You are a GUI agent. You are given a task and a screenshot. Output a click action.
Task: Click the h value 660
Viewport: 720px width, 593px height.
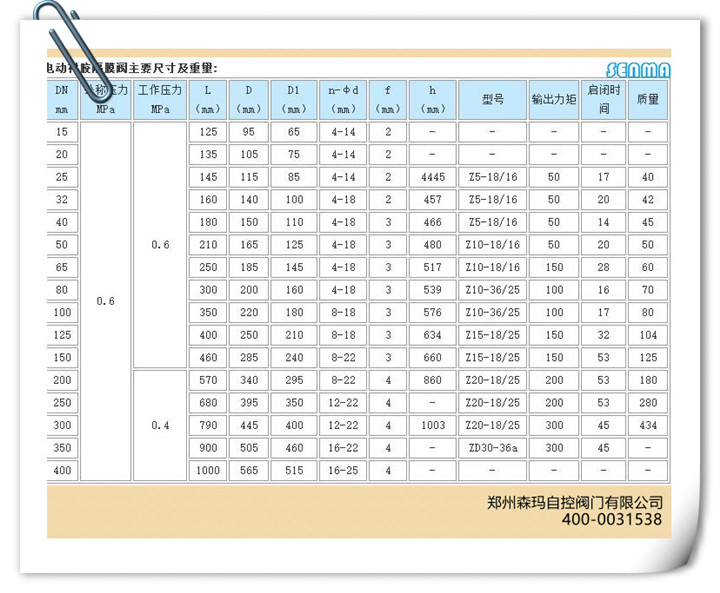coord(433,357)
